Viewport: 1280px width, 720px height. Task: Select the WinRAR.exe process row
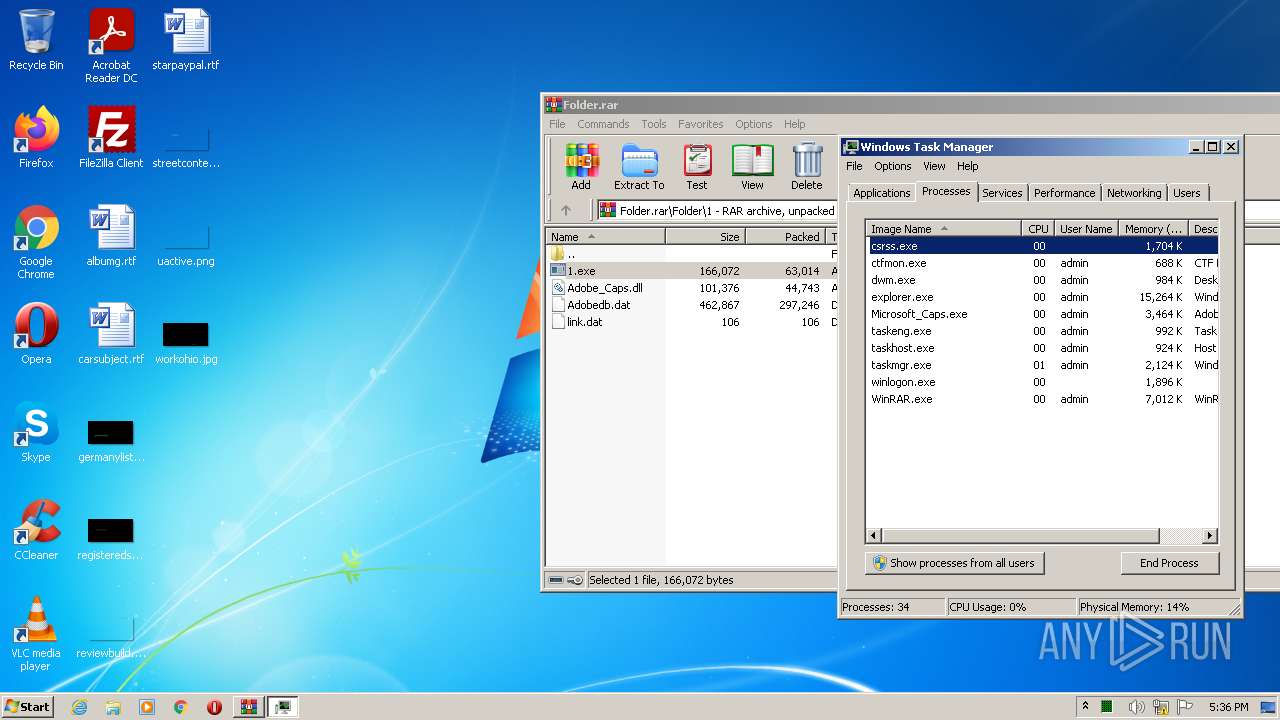(x=1042, y=399)
